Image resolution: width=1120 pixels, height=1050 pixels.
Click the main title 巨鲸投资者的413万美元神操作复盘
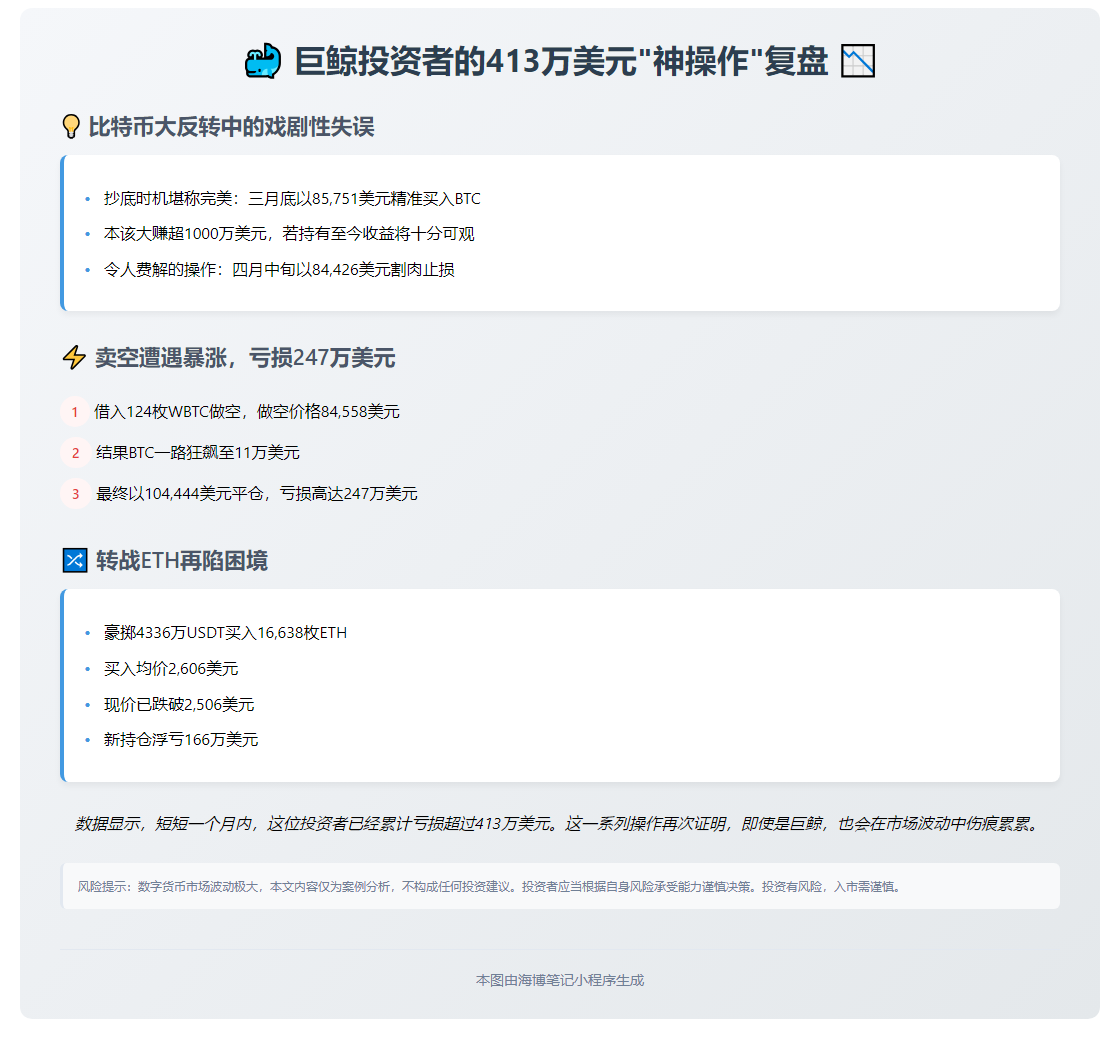[x=560, y=61]
